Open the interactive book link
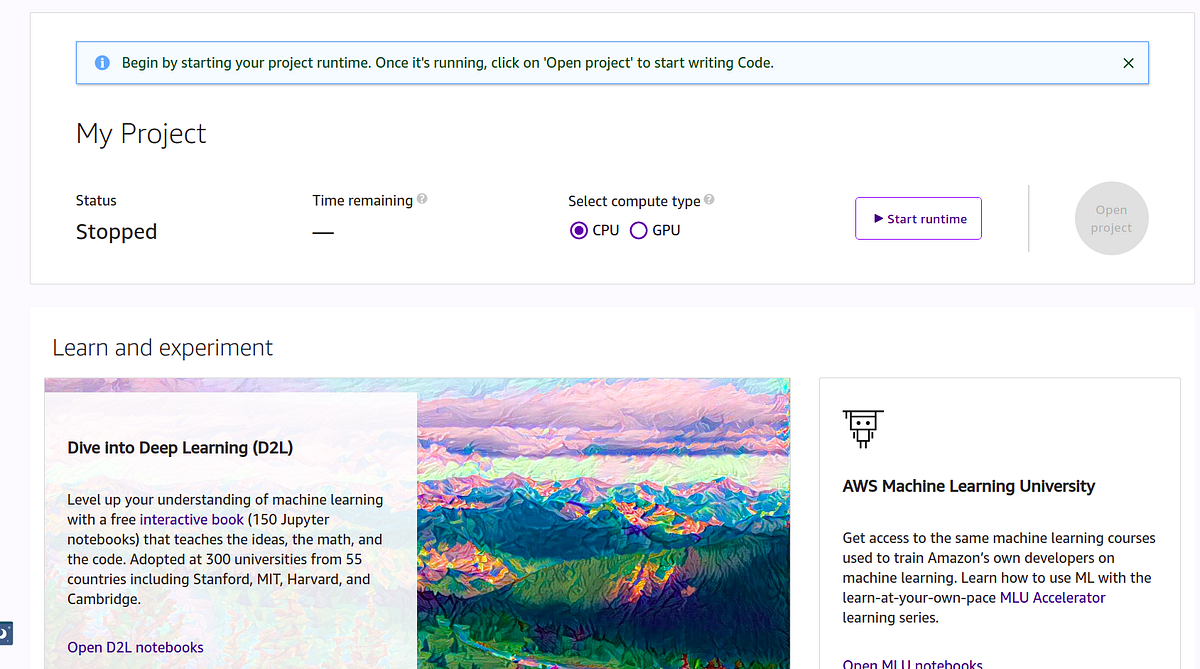 click(x=193, y=518)
